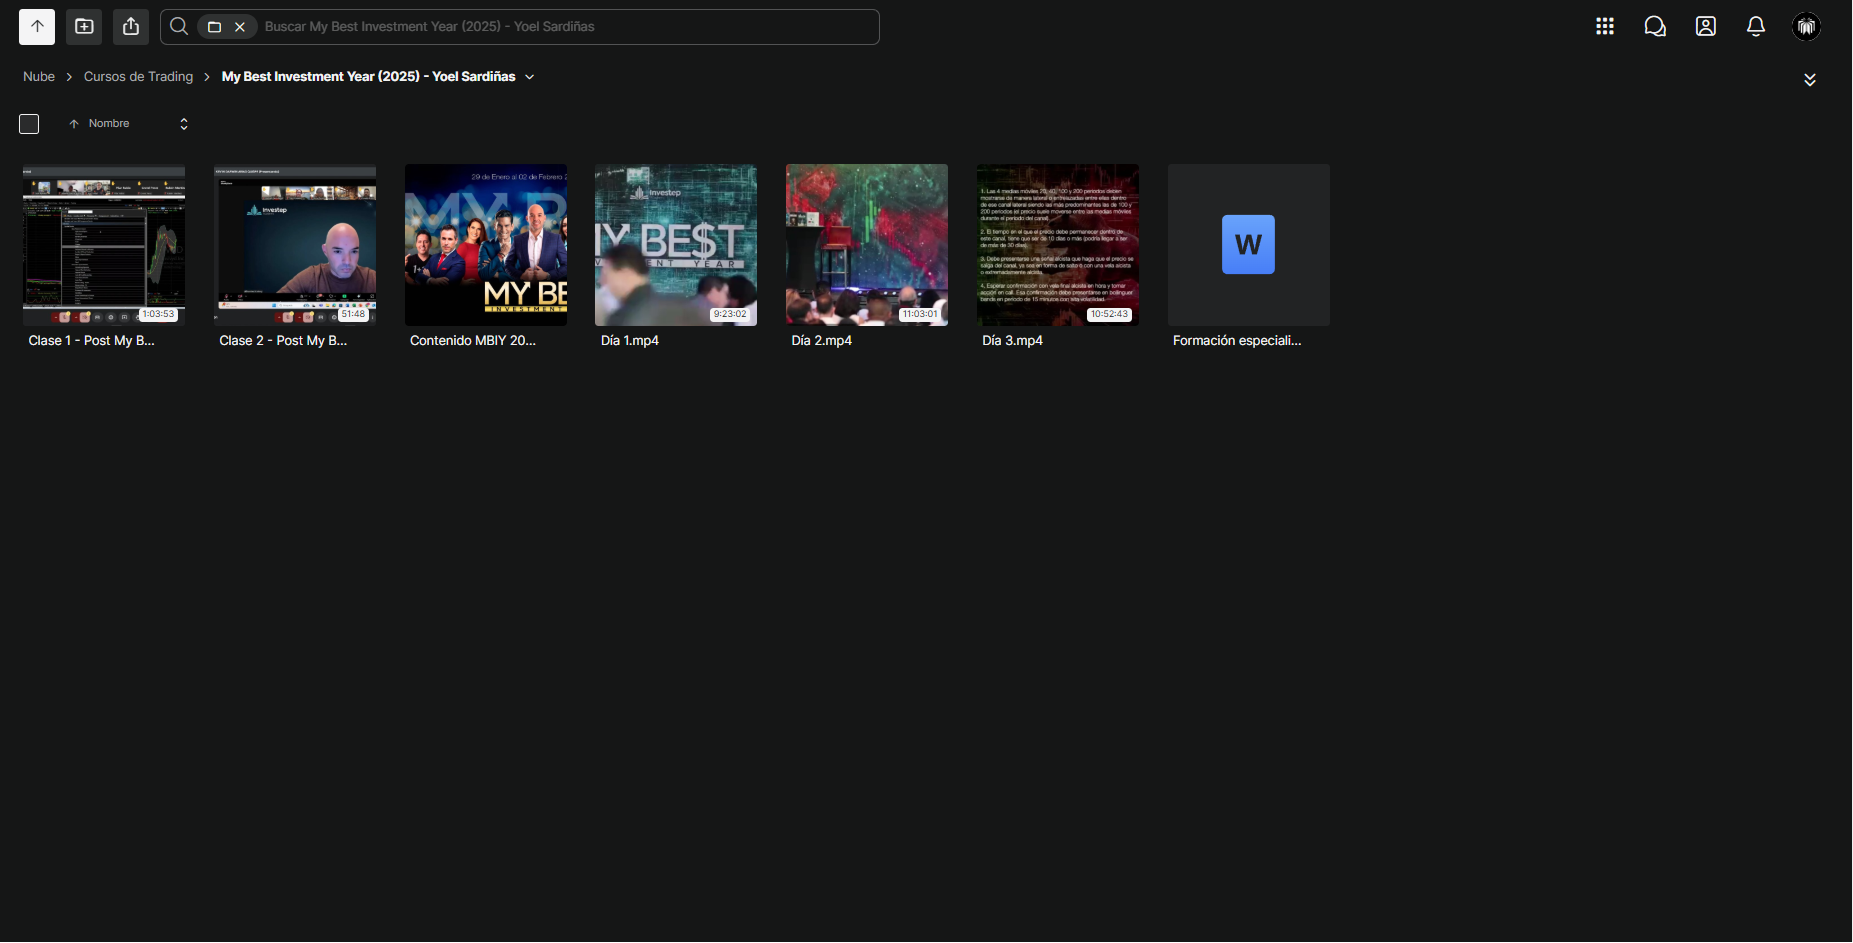Click the search magnifier icon
This screenshot has width=1853, height=943.
(x=179, y=27)
